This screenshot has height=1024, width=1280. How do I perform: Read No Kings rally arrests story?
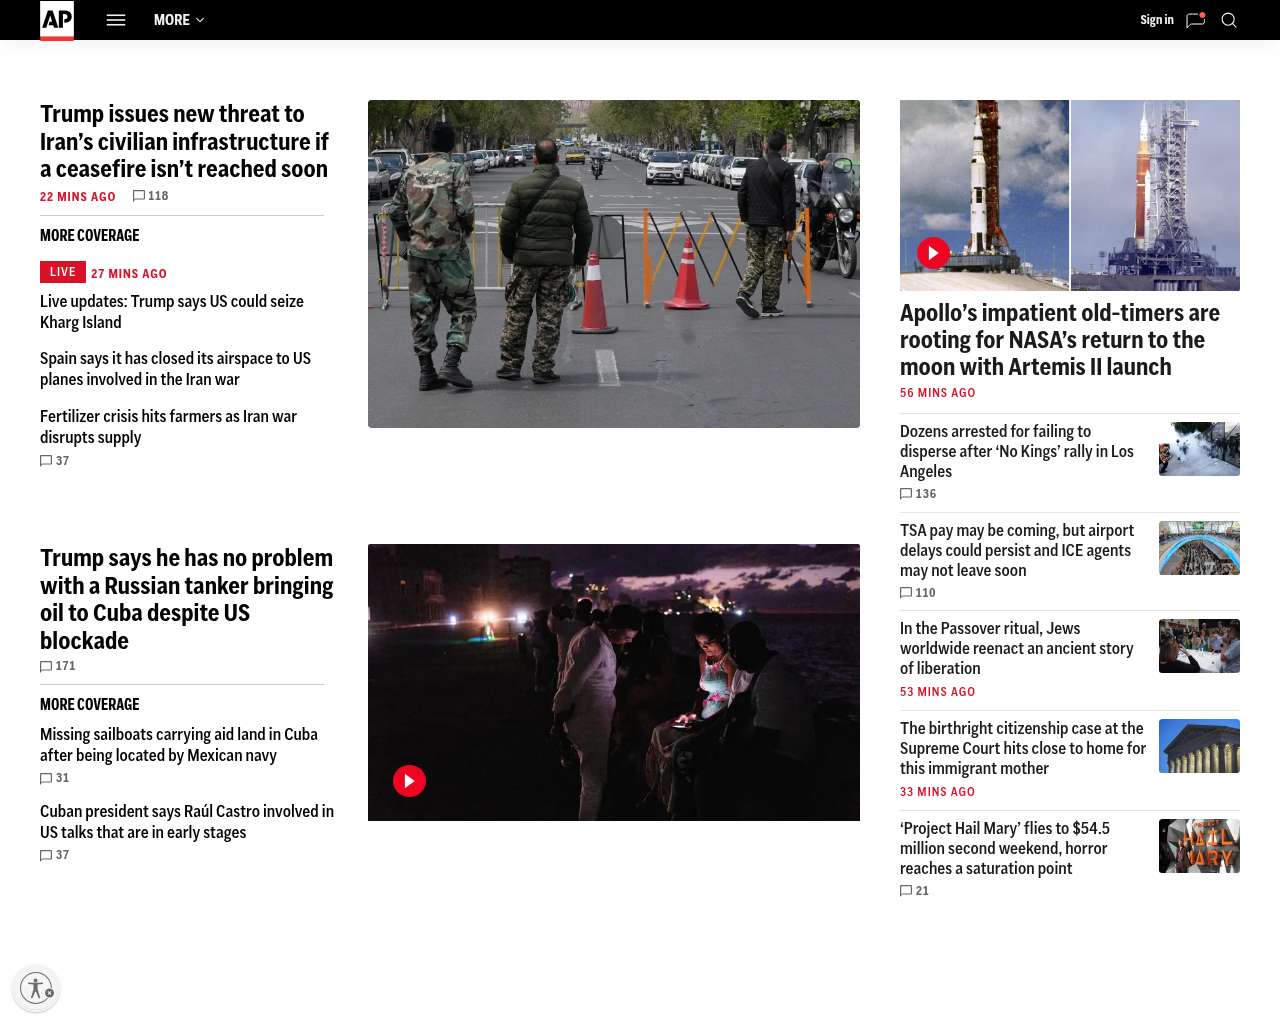(x=1017, y=451)
